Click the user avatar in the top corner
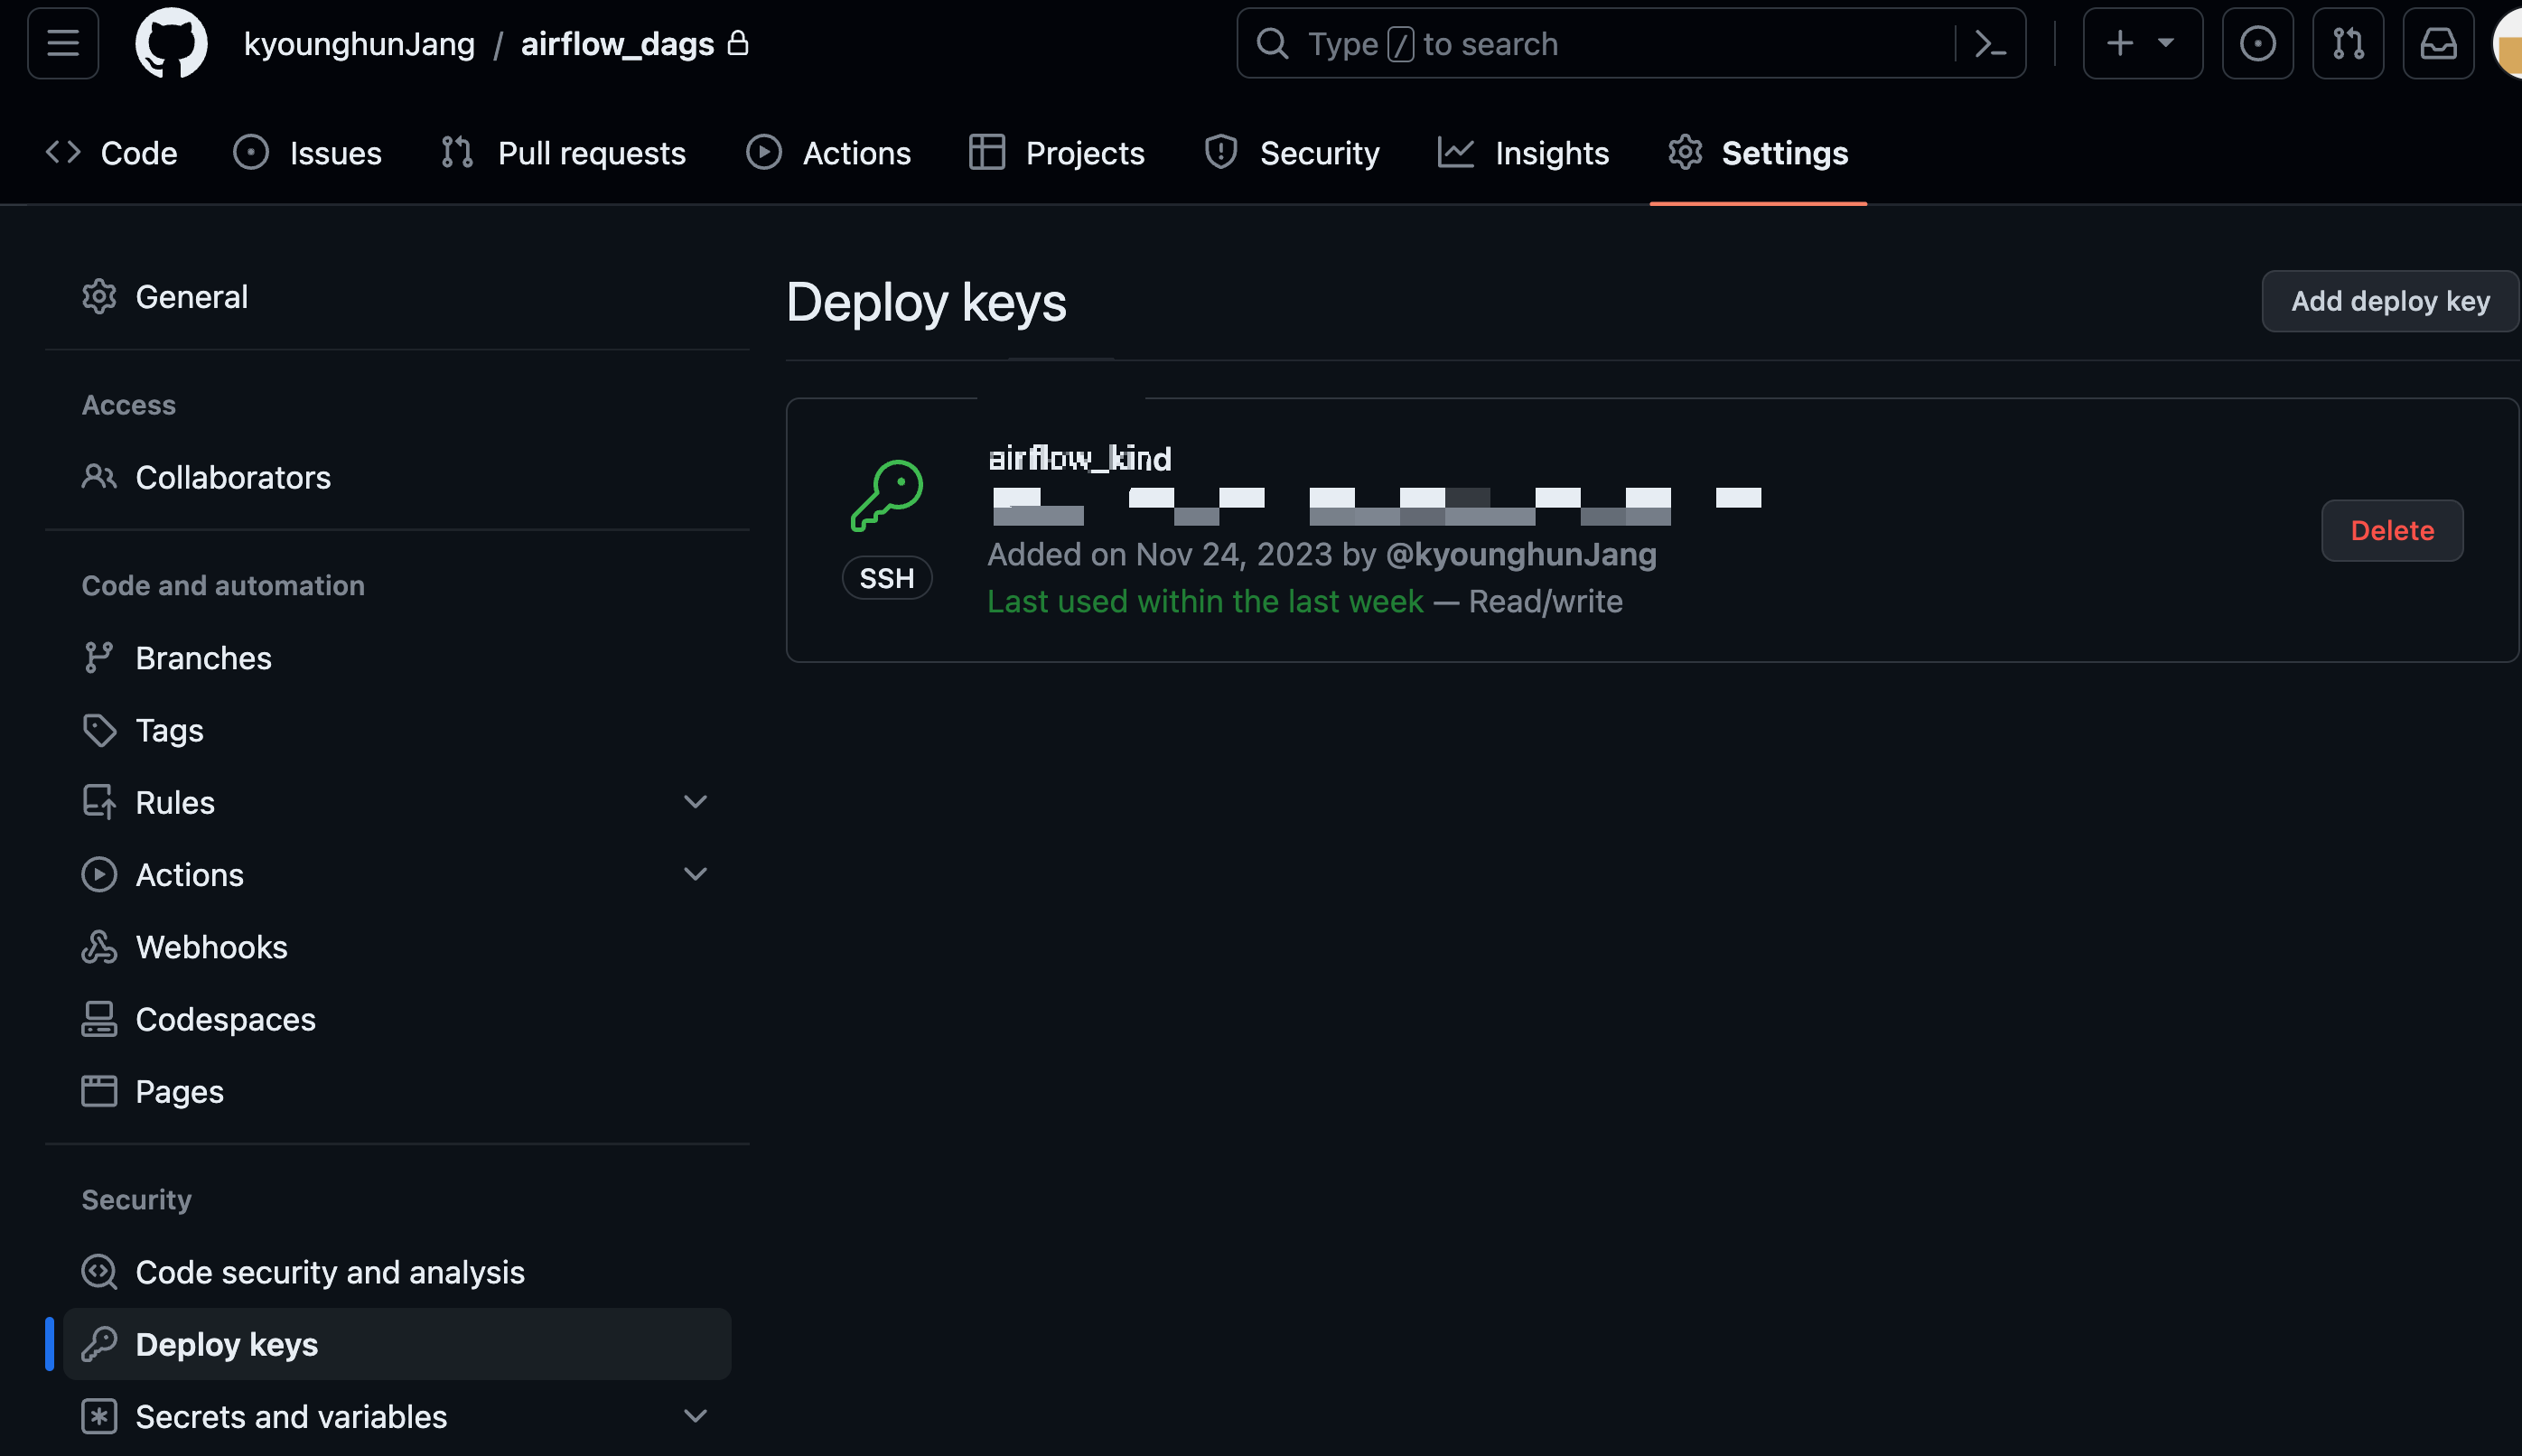The width and height of the screenshot is (2522, 1456). click(x=2508, y=43)
